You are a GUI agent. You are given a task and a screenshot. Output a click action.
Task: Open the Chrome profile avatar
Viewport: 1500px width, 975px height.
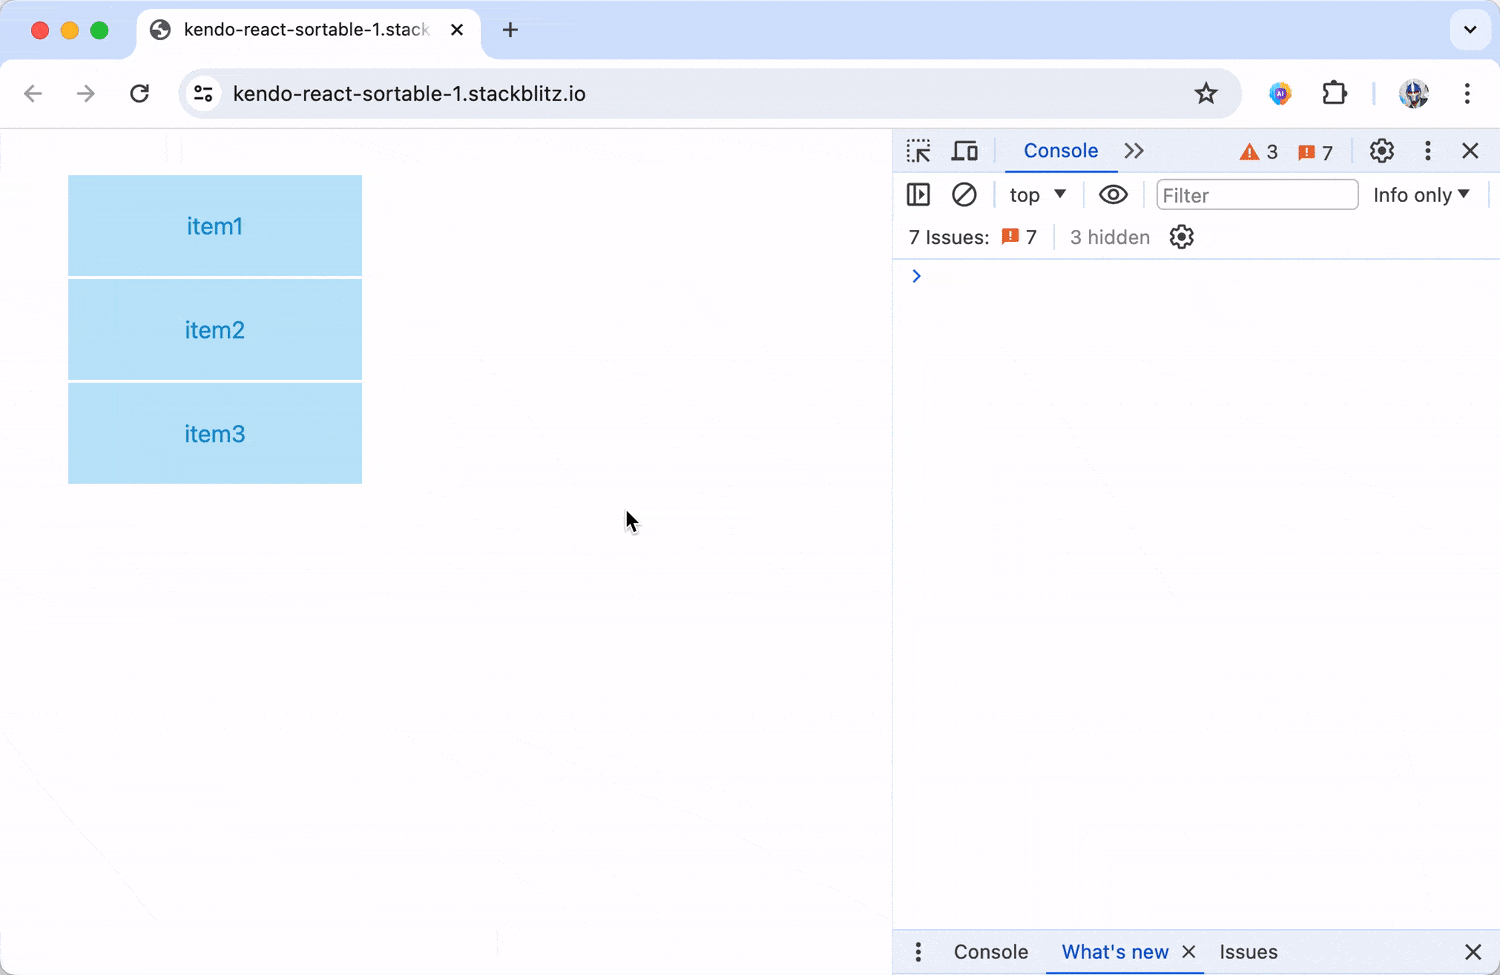click(x=1414, y=94)
